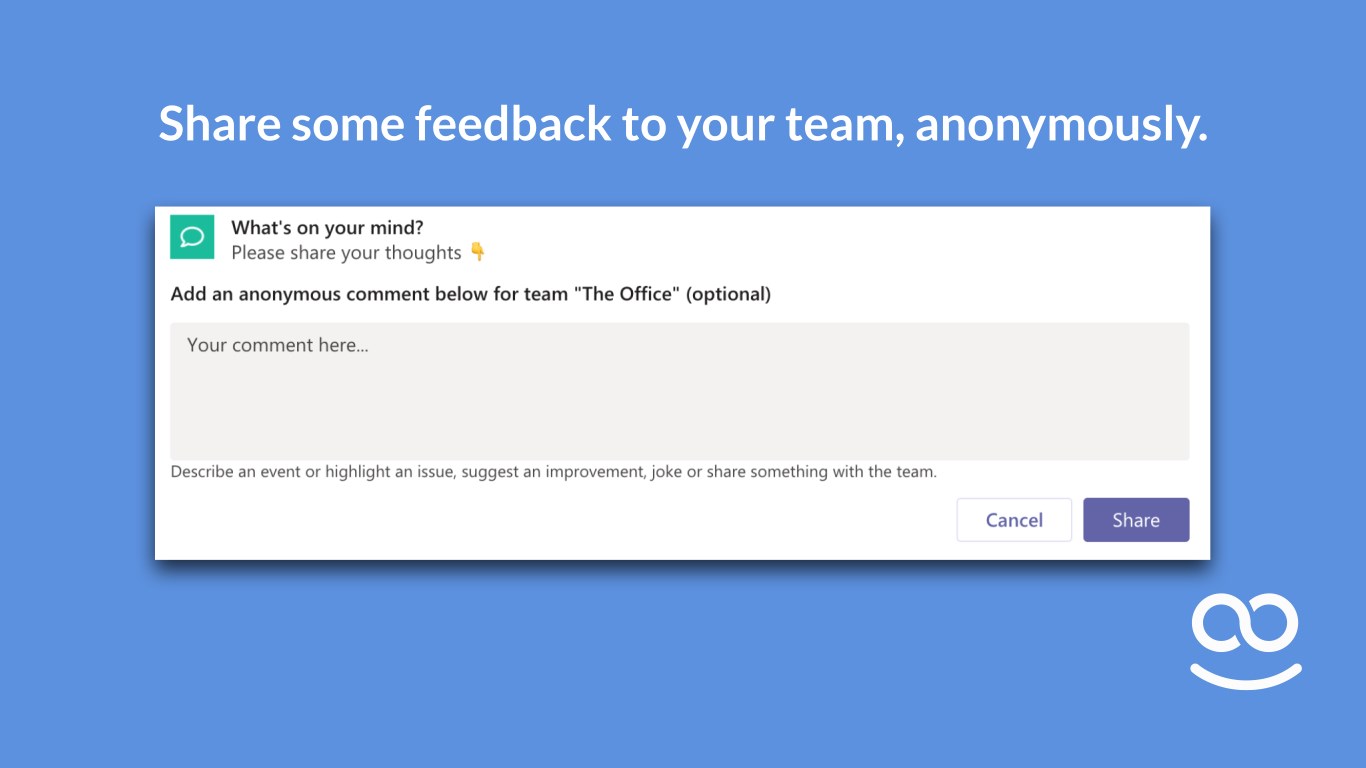Click the "What's on your mind?" title
The width and height of the screenshot is (1366, 768).
coord(327,228)
